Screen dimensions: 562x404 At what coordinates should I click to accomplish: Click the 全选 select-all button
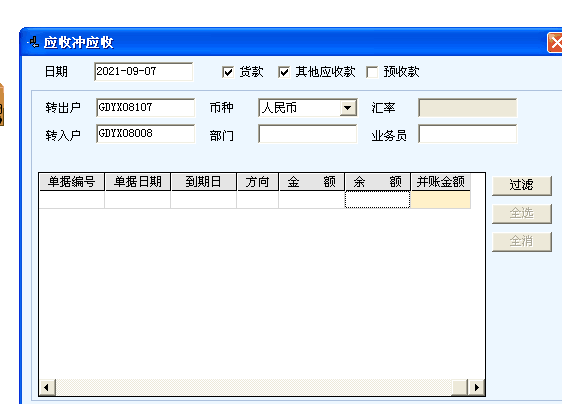pos(521,213)
